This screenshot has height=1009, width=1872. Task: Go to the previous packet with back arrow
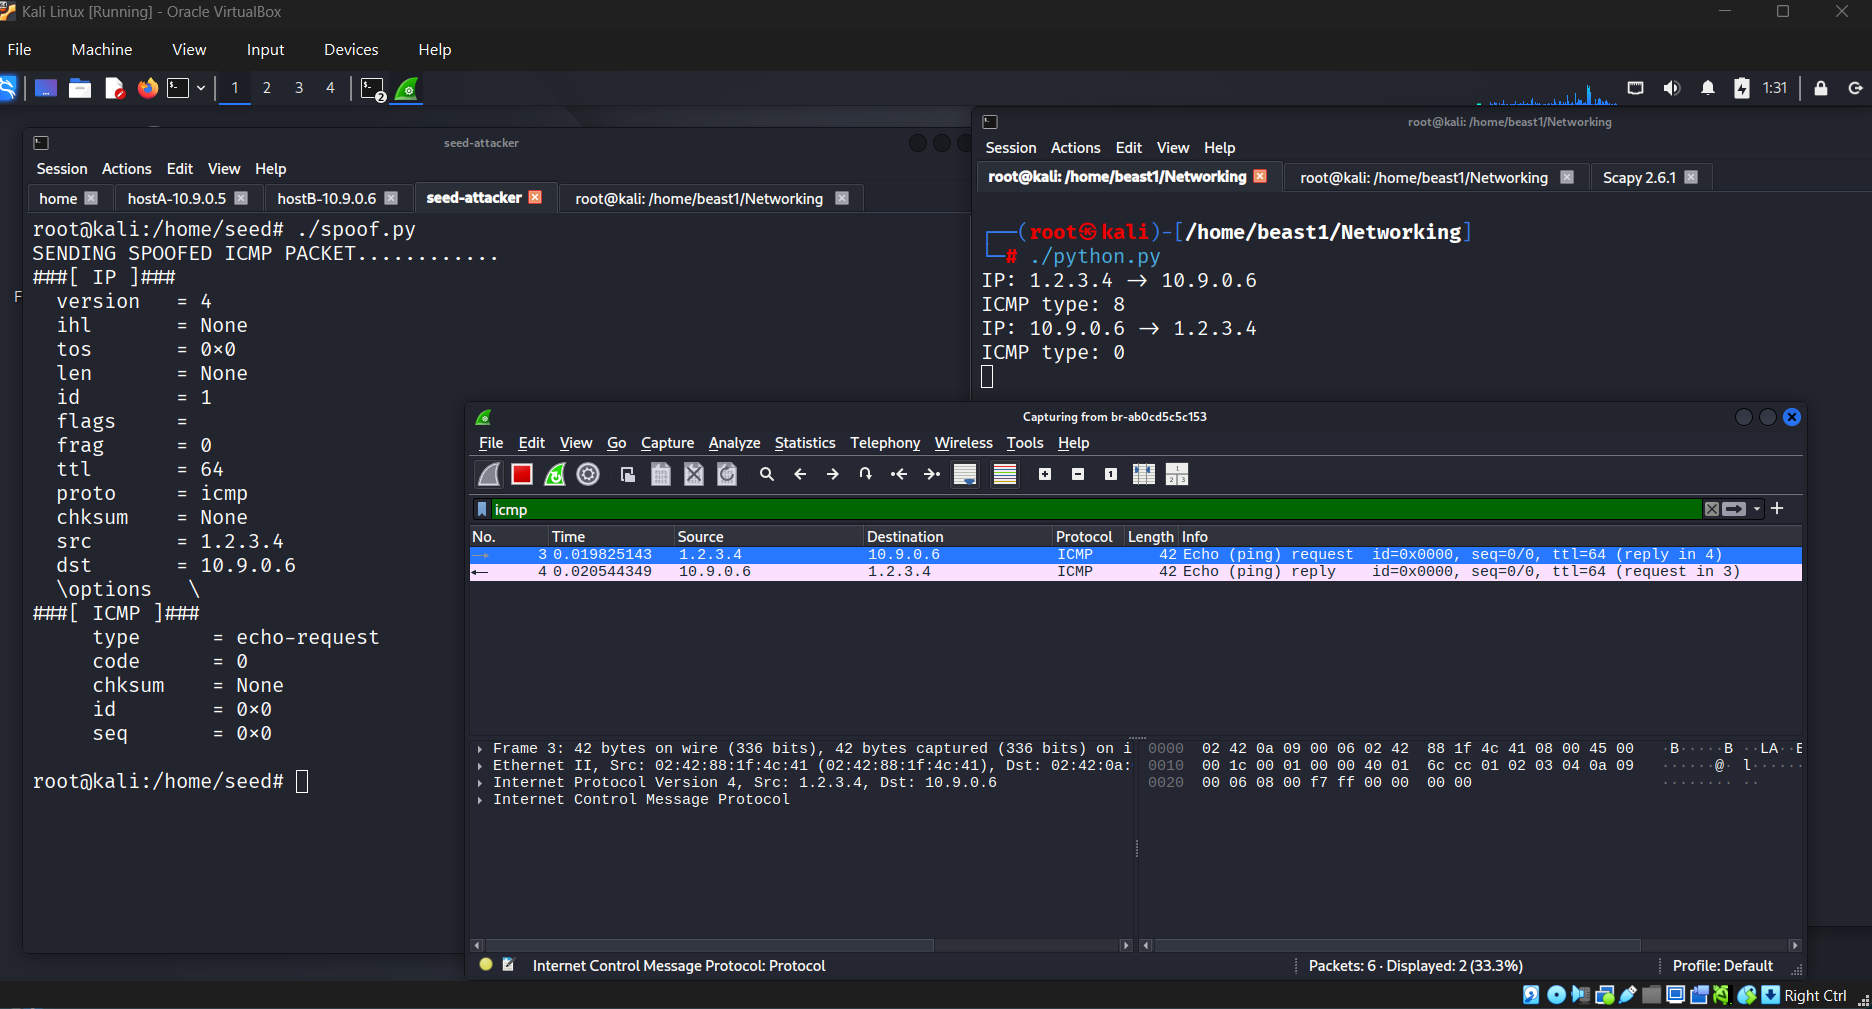coord(800,474)
